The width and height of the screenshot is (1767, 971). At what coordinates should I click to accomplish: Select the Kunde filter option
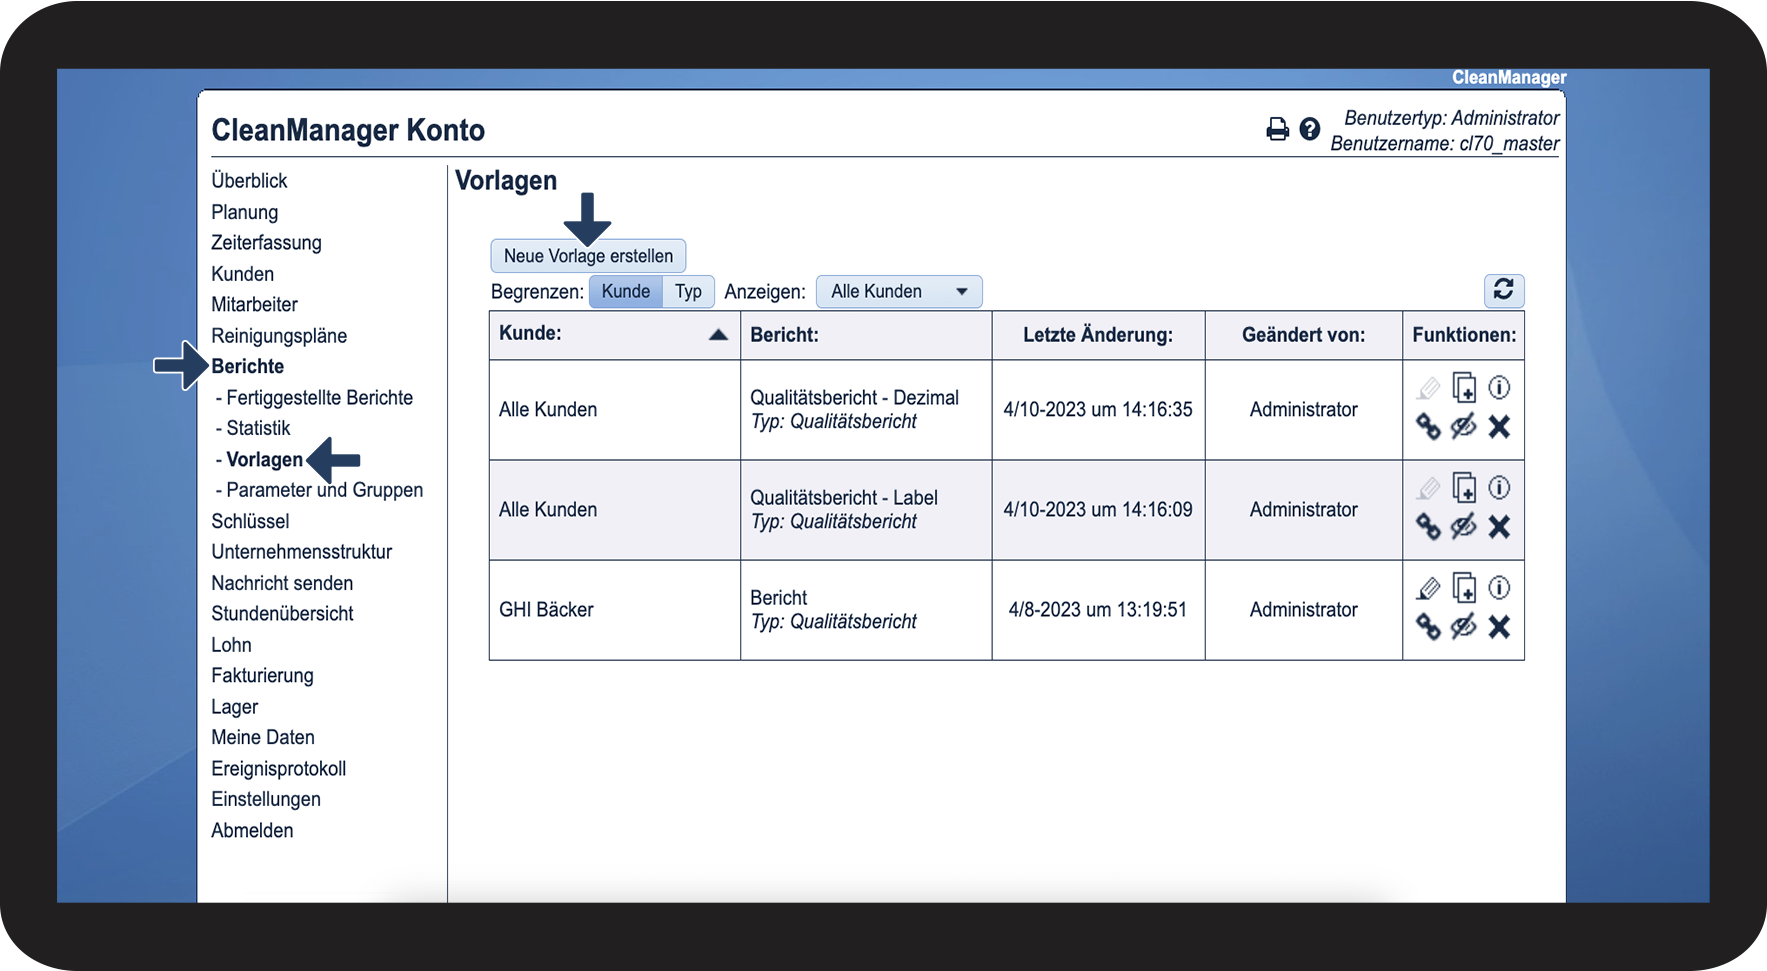(626, 291)
